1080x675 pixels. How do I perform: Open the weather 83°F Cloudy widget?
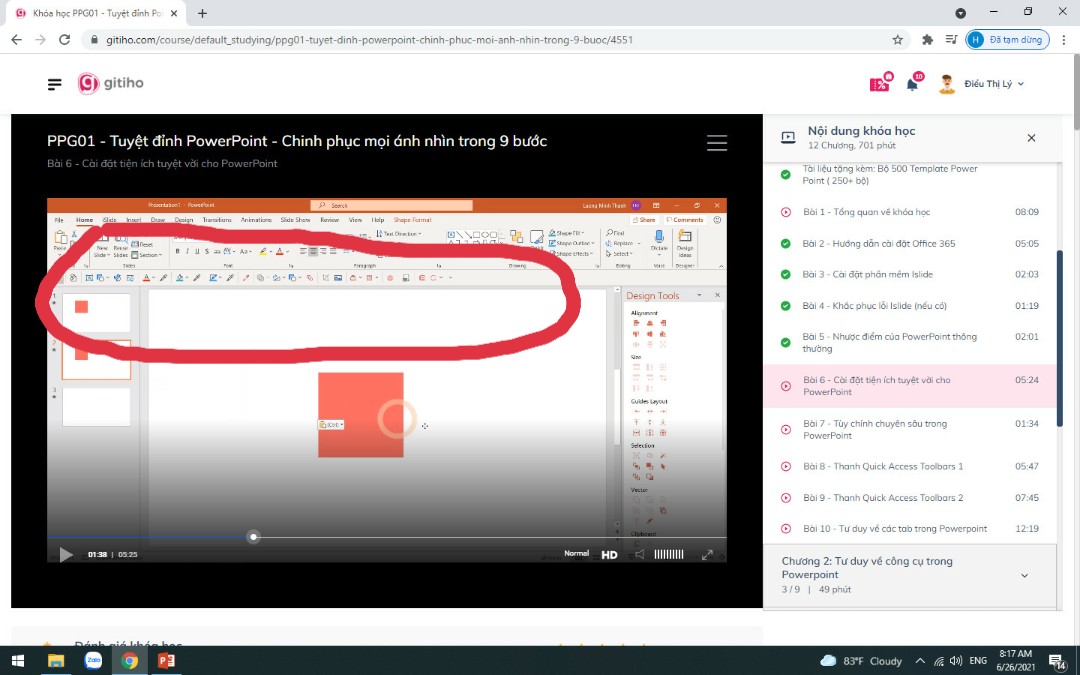(861, 661)
